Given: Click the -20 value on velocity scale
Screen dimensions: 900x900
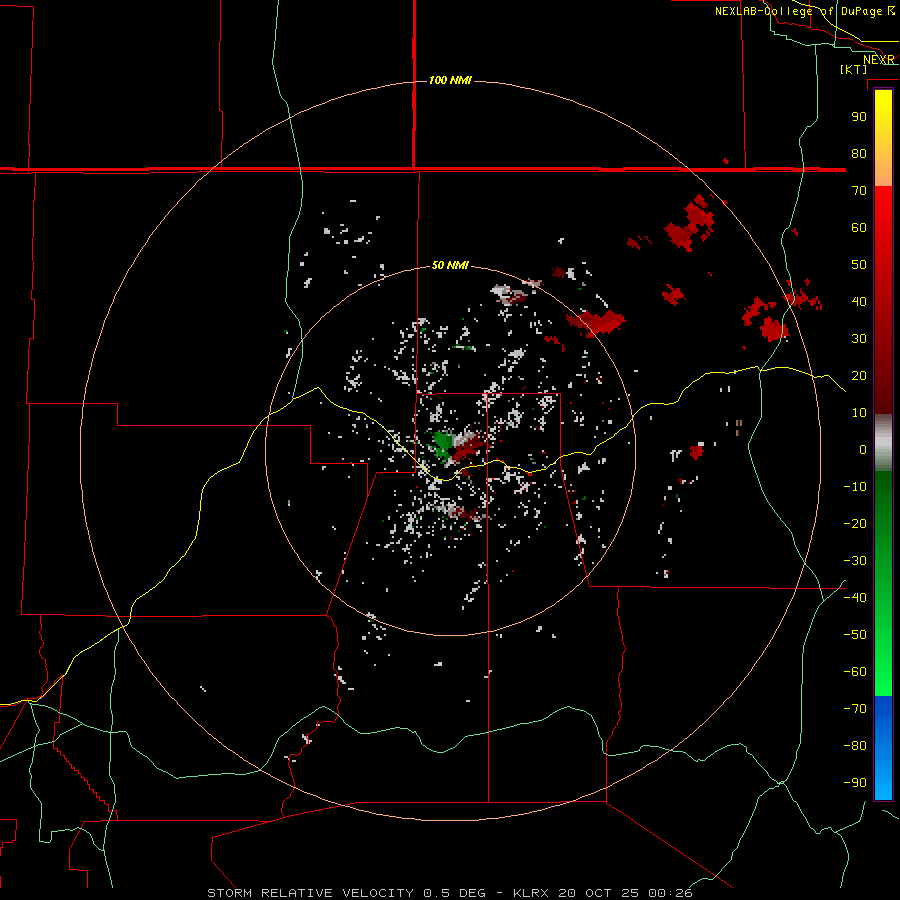Looking at the screenshot, I should [x=855, y=524].
